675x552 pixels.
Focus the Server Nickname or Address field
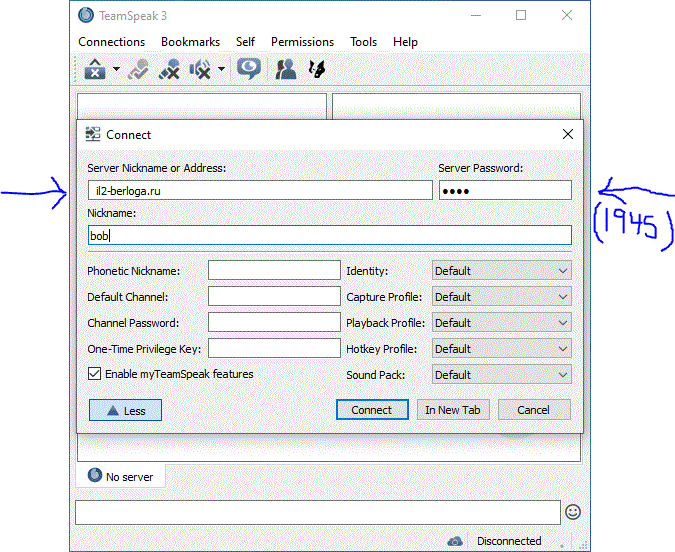click(x=260, y=190)
